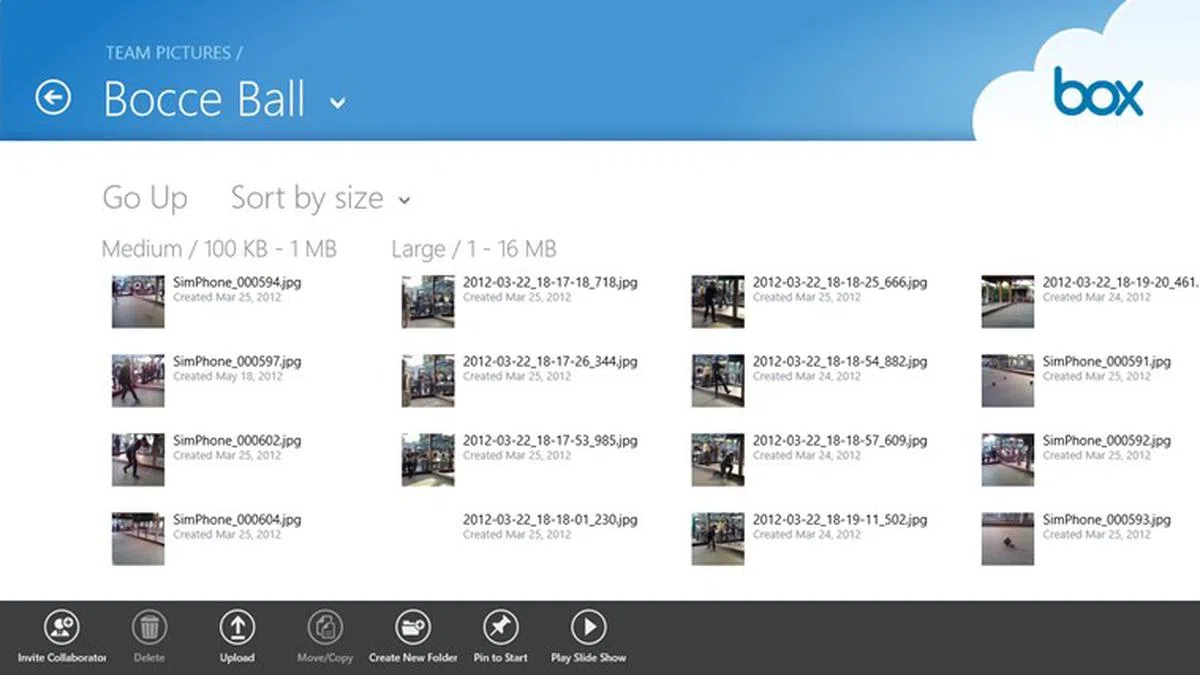1200x675 pixels.
Task: Click the Go Up link
Action: 145,198
